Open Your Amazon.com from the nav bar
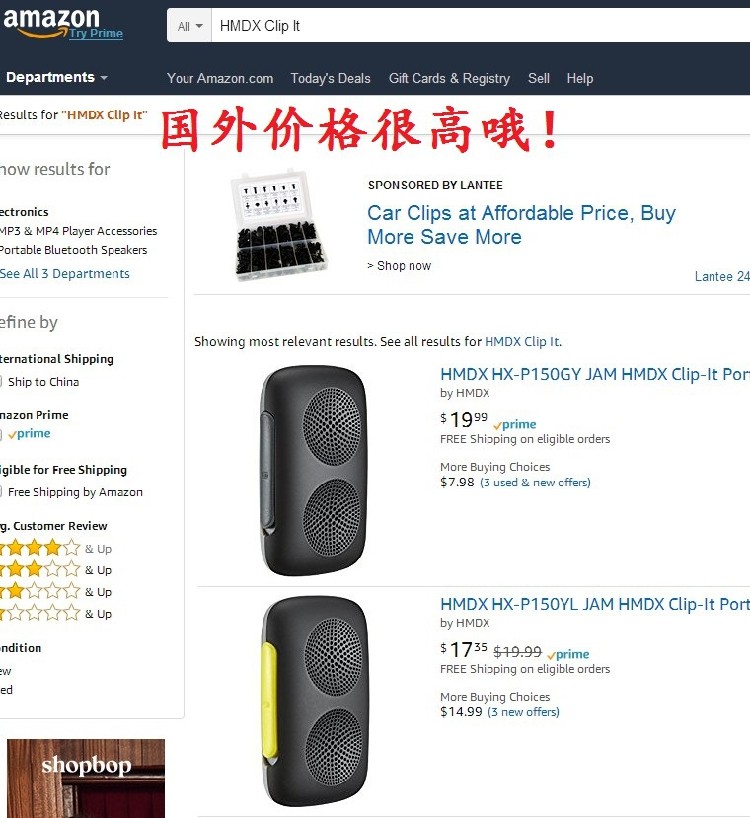750x818 pixels. click(220, 78)
